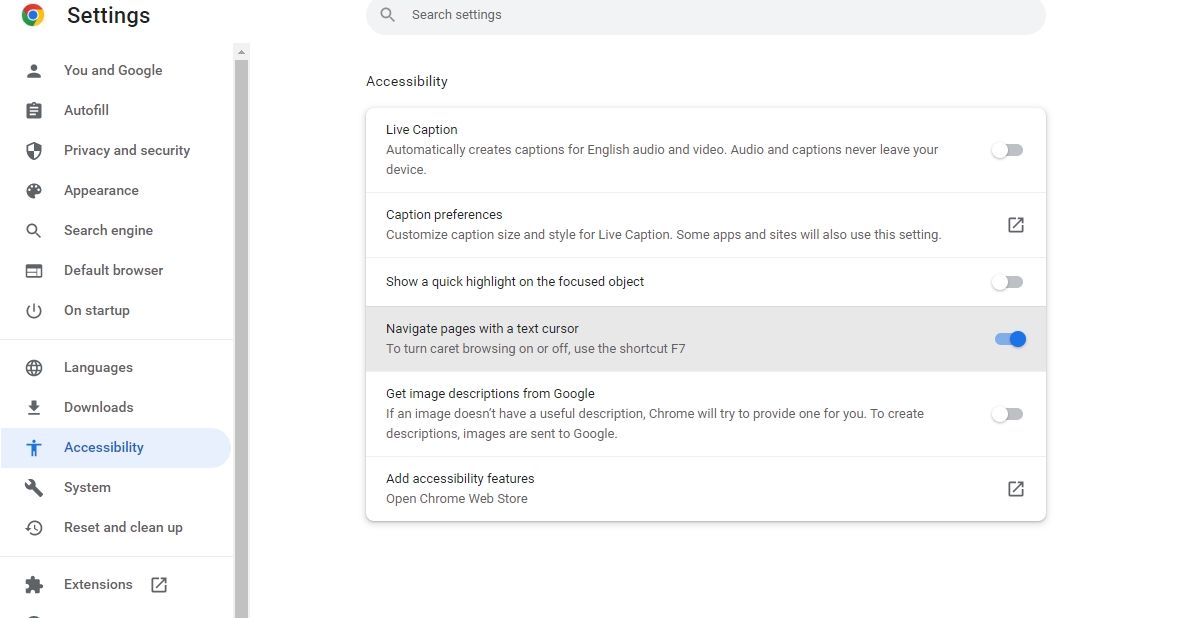
Task: Open the Downloads settings section
Action: [x=98, y=407]
